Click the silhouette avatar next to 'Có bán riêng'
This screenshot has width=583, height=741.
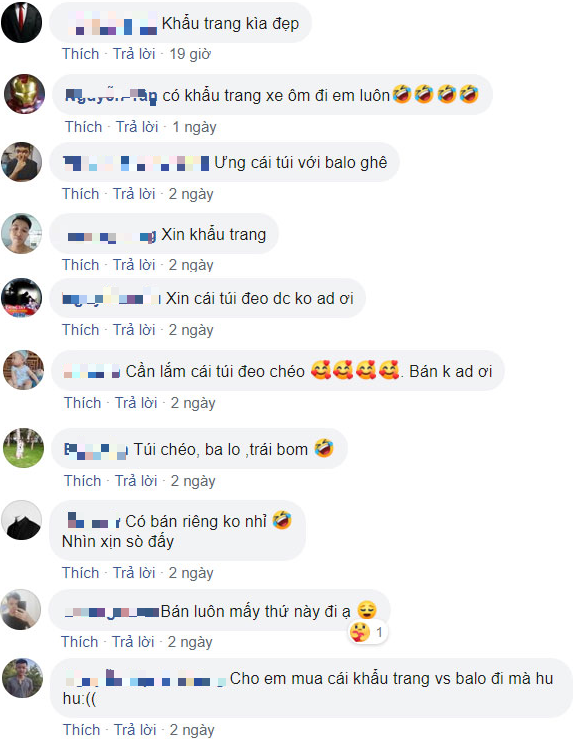tap(22, 520)
